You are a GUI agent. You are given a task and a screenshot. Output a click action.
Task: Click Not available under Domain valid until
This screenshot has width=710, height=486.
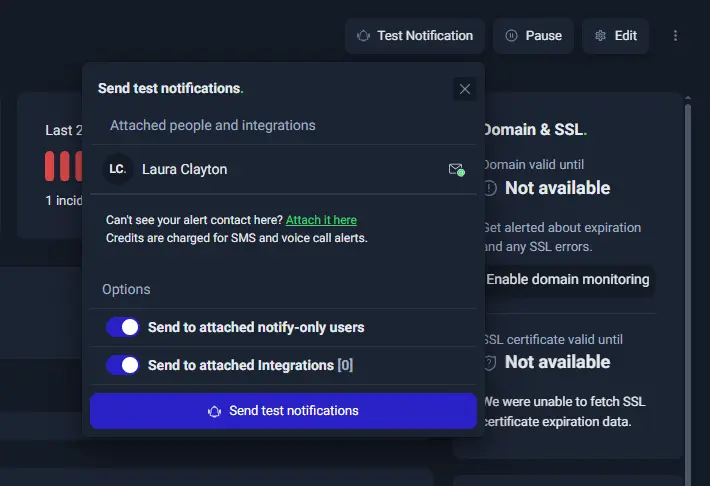tap(557, 188)
